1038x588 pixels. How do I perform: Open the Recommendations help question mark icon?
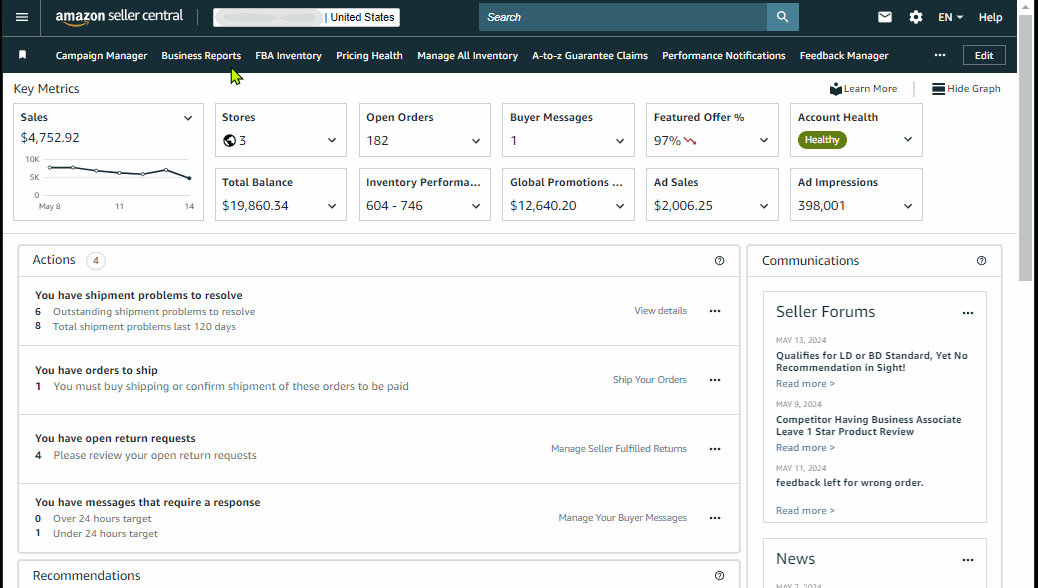coord(720,576)
